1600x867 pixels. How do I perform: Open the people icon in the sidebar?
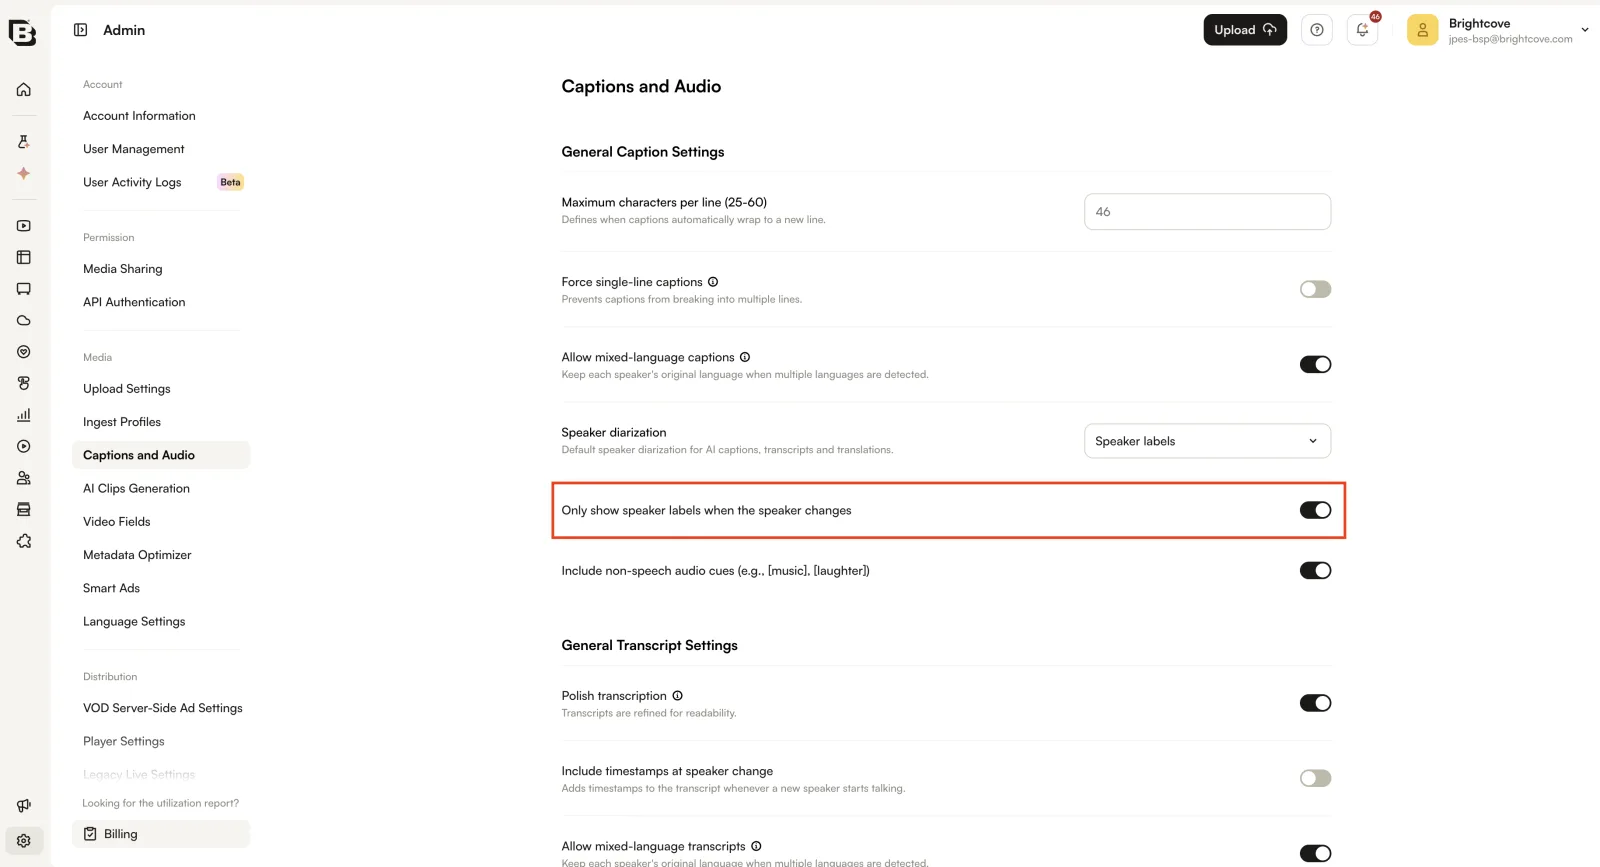click(x=24, y=478)
